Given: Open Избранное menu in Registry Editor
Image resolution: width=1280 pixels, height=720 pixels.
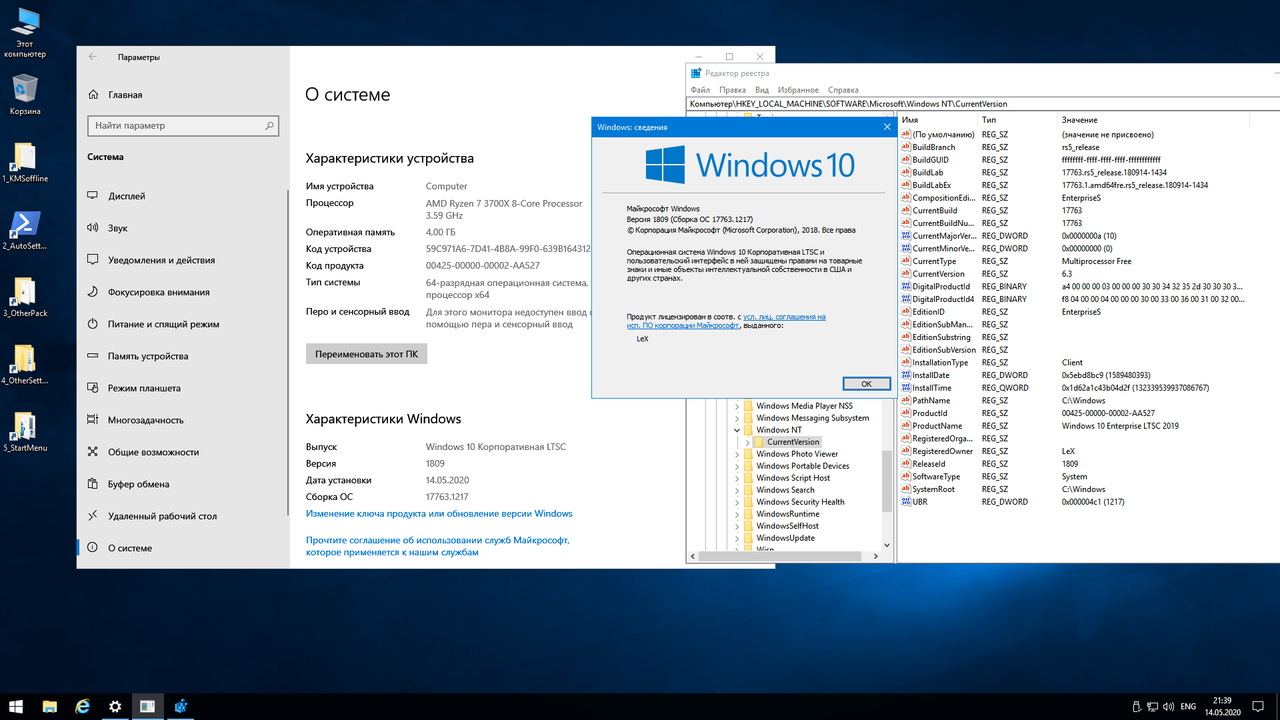Looking at the screenshot, I should tap(798, 90).
